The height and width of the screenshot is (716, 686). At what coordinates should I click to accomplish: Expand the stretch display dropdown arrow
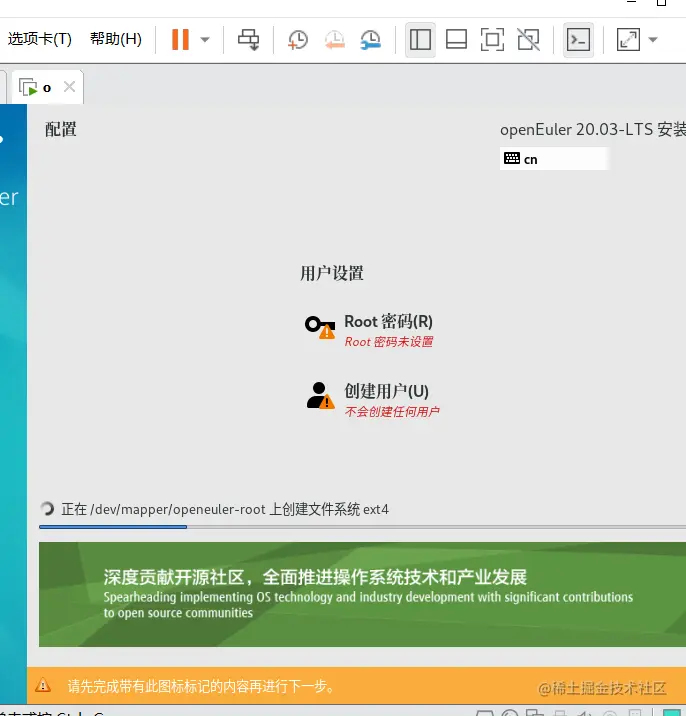(653, 40)
